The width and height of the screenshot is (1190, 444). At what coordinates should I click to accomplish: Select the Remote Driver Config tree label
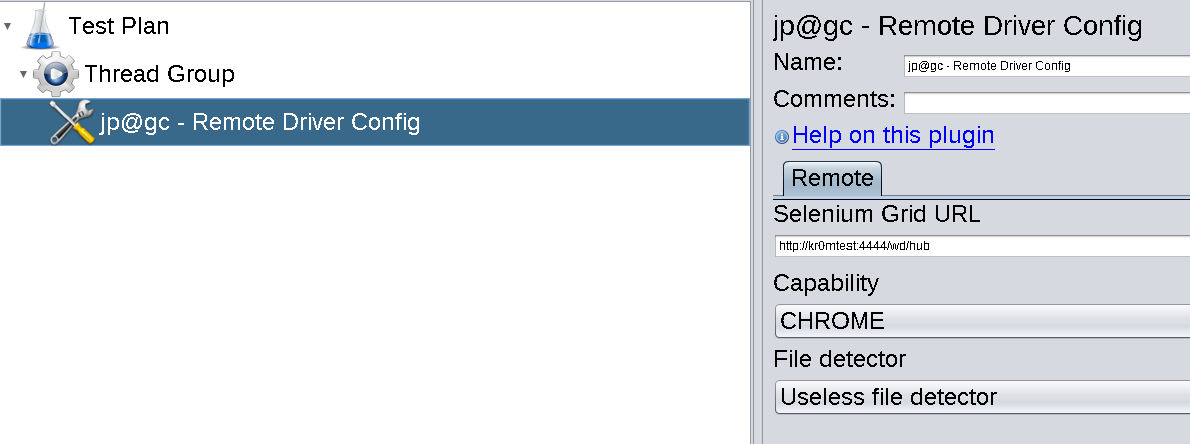[x=260, y=122]
